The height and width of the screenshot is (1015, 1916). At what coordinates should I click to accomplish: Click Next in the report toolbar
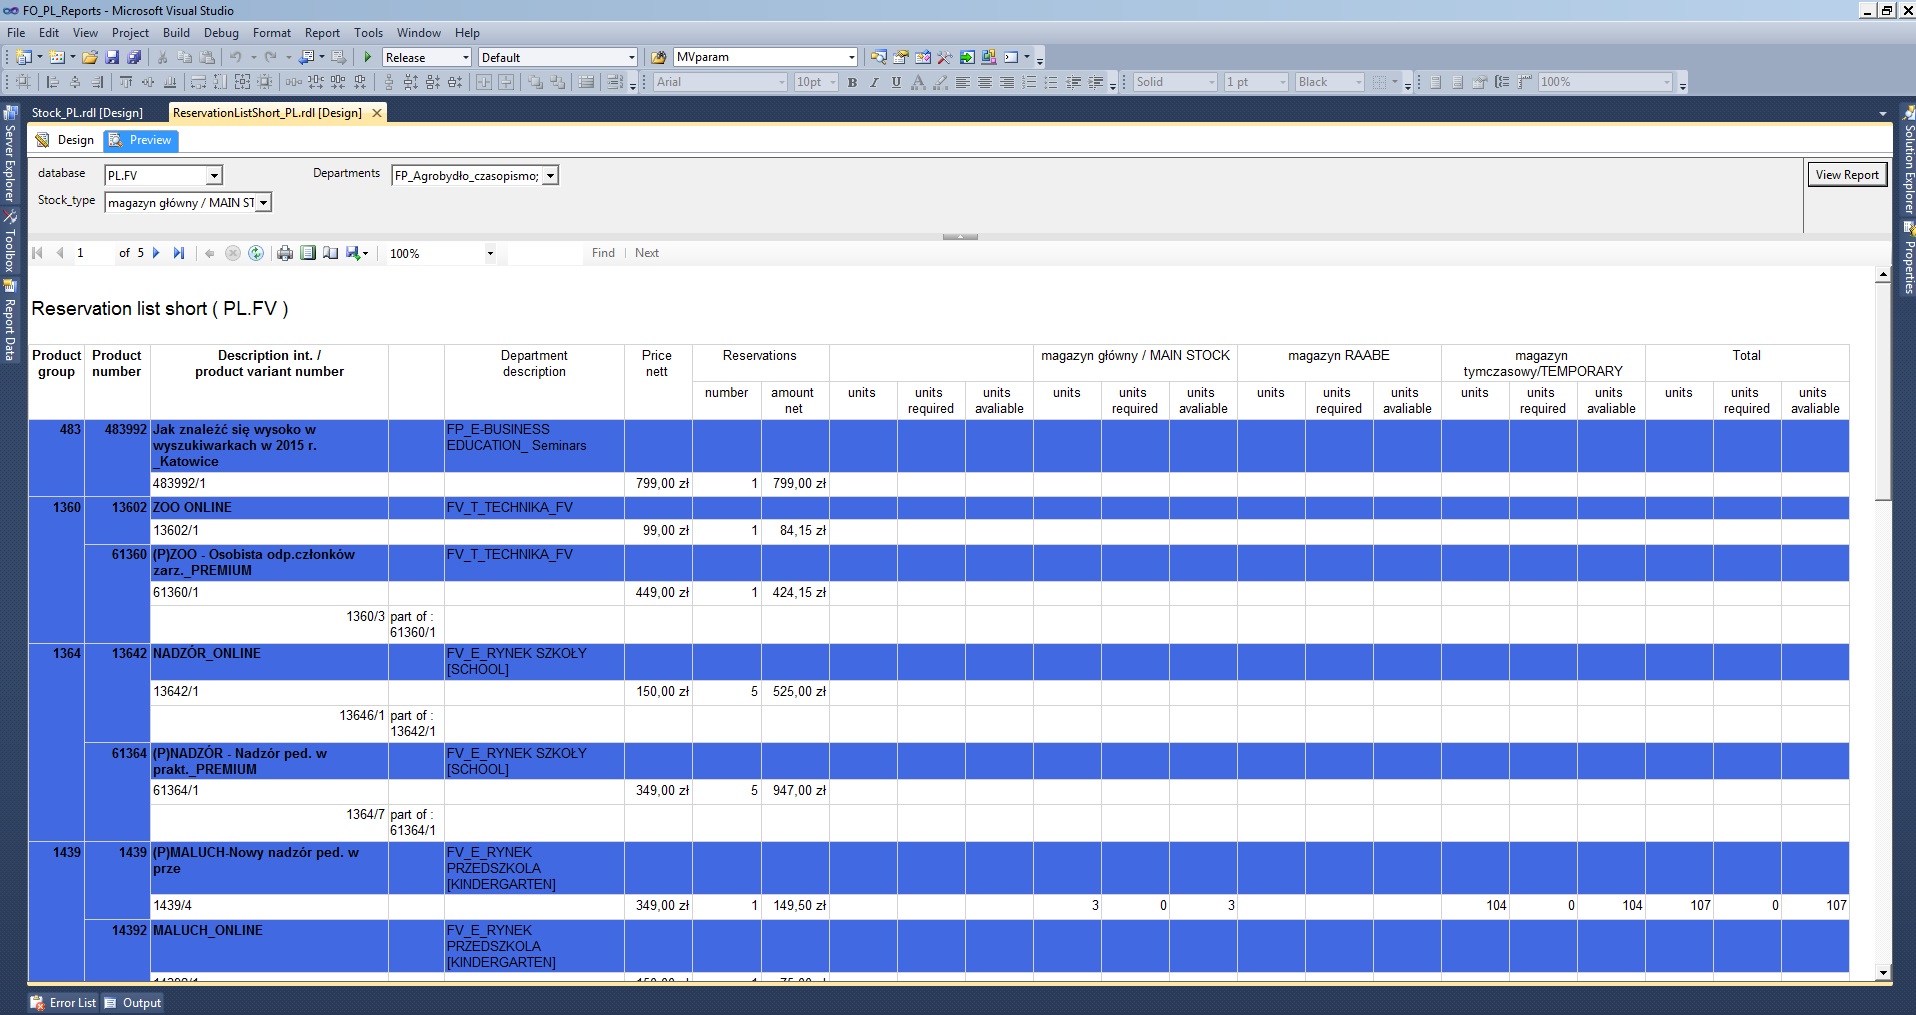[x=647, y=253]
